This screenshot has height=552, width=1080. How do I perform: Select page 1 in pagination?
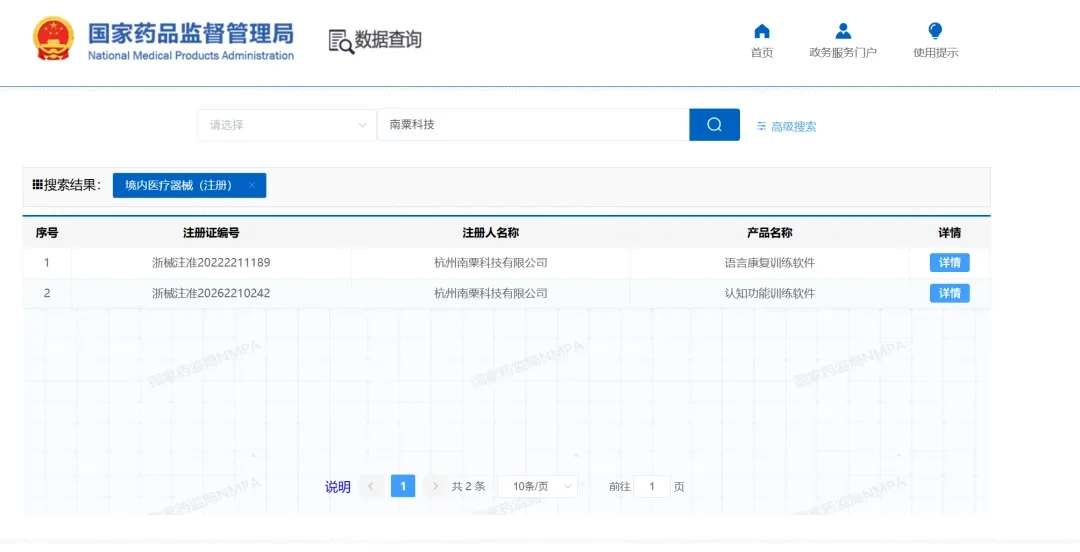(403, 487)
